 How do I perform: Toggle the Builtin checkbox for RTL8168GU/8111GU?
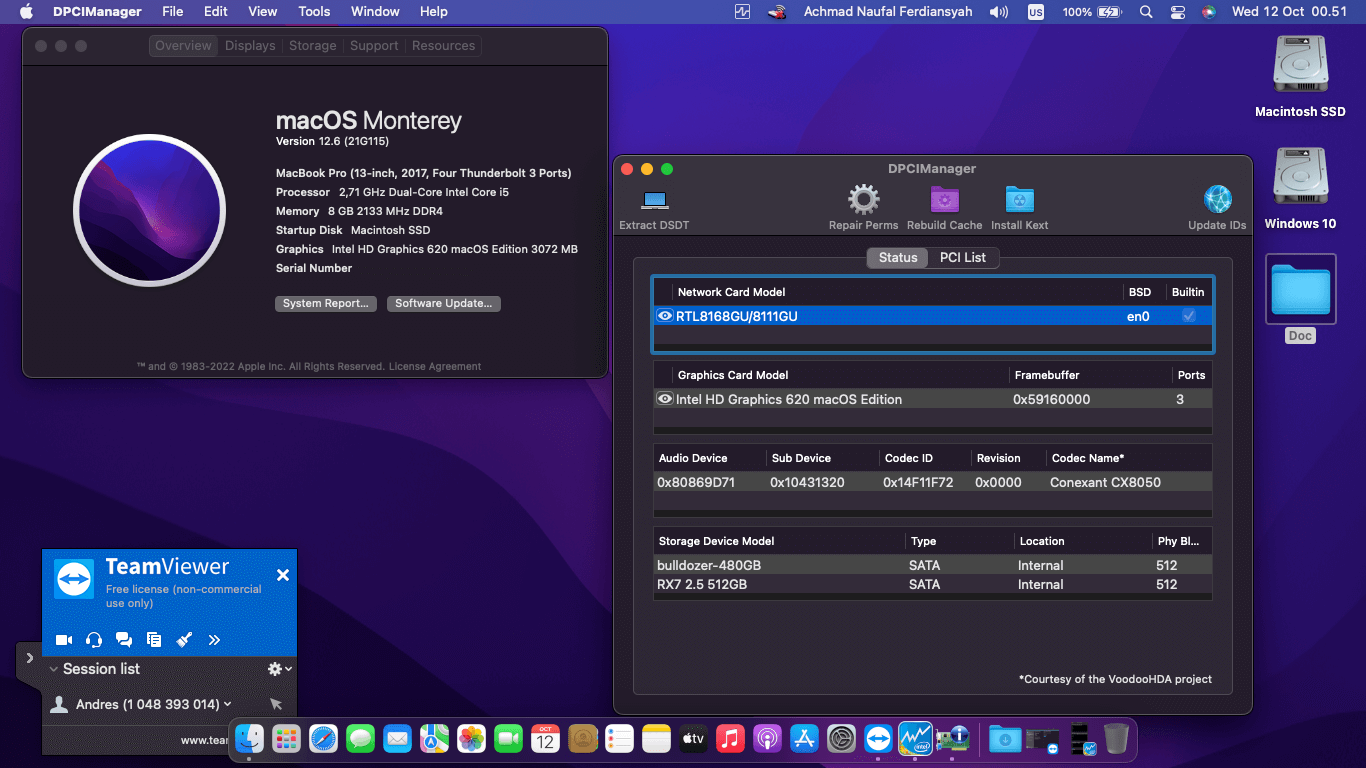1188,316
